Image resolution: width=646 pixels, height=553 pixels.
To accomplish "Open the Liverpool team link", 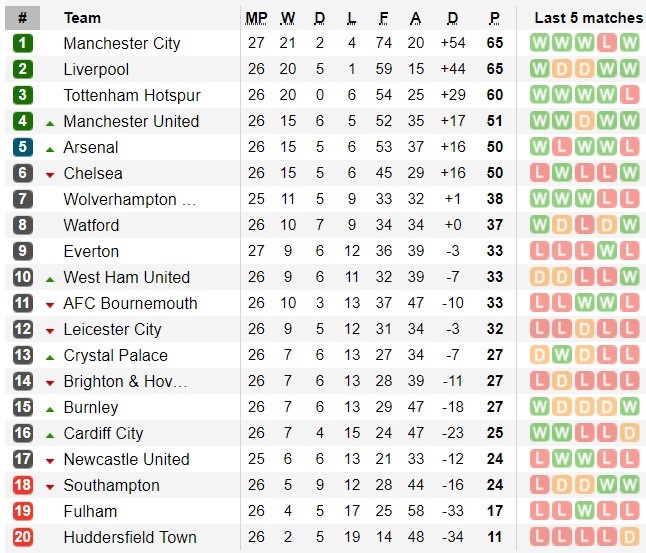I will click(96, 69).
